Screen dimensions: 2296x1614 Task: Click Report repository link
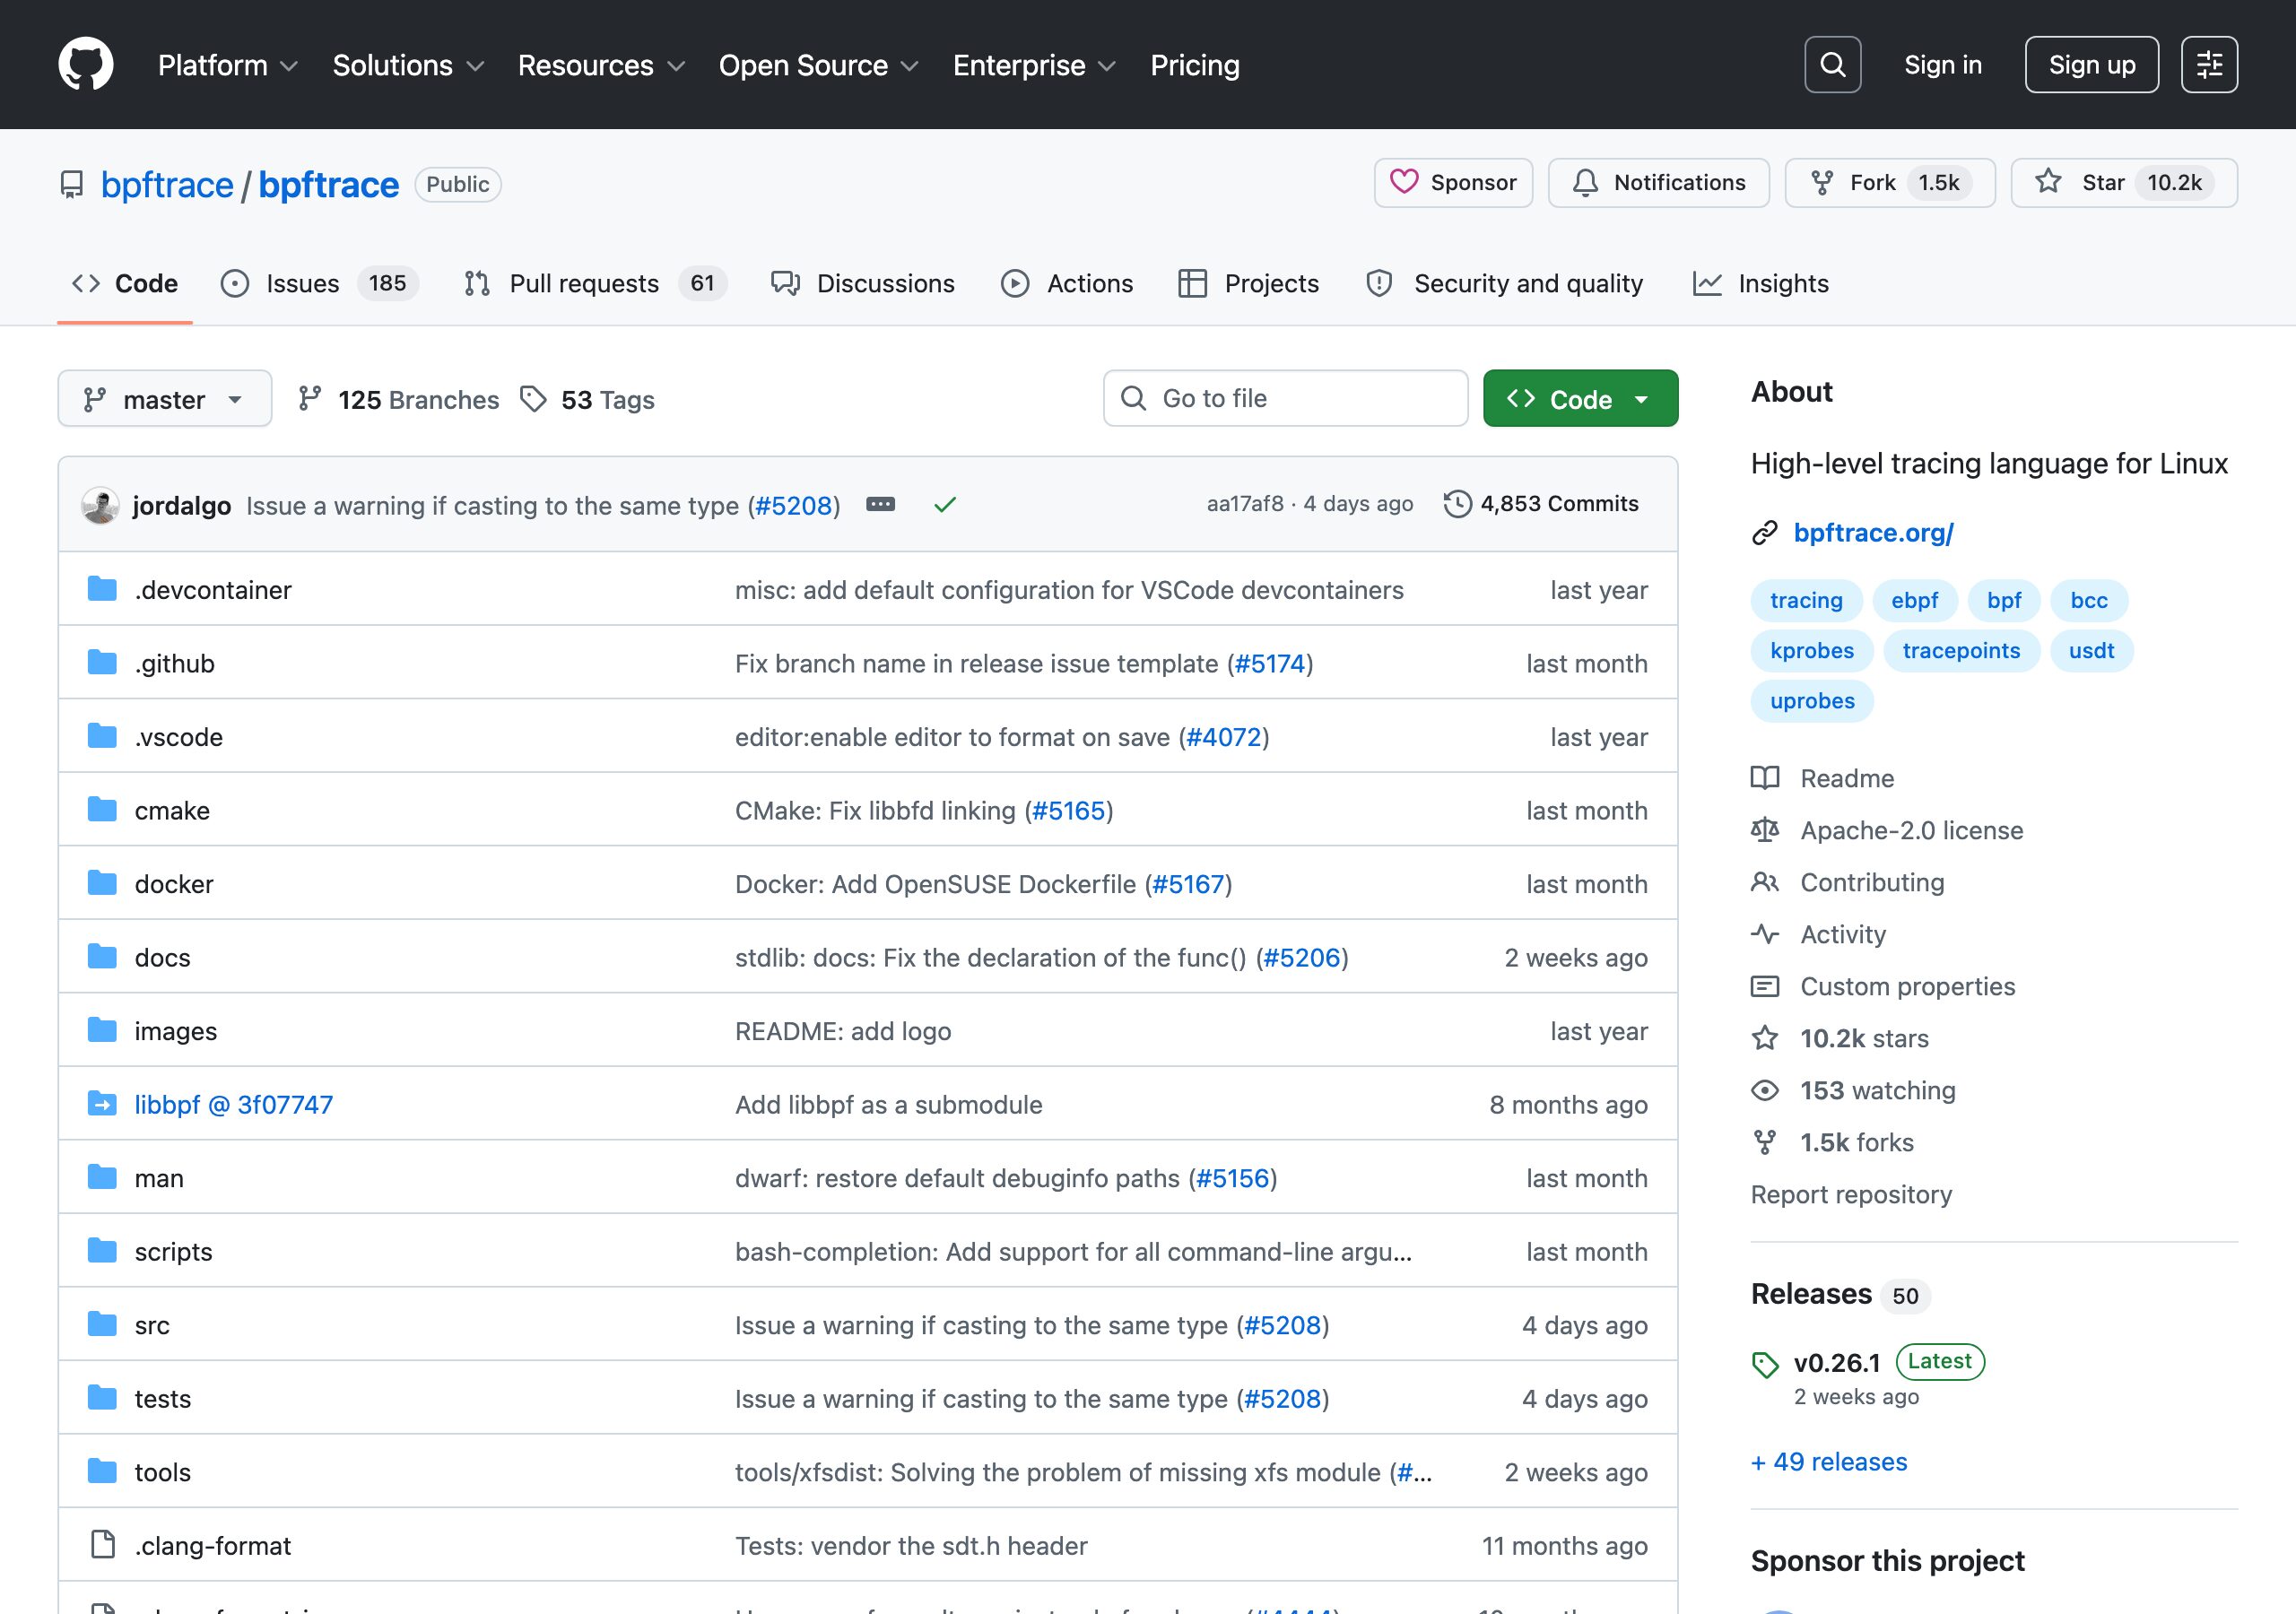tap(1851, 1194)
